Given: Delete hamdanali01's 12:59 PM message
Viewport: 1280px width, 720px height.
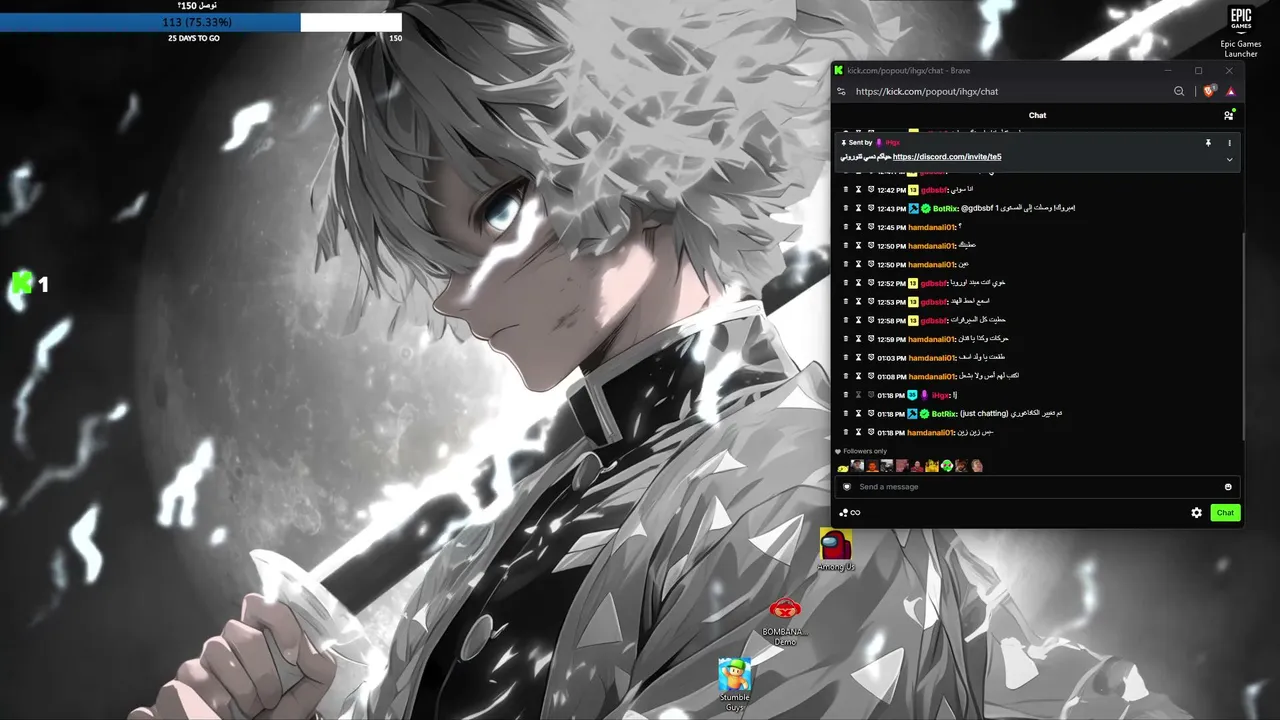Looking at the screenshot, I should pyautogui.click(x=846, y=339).
